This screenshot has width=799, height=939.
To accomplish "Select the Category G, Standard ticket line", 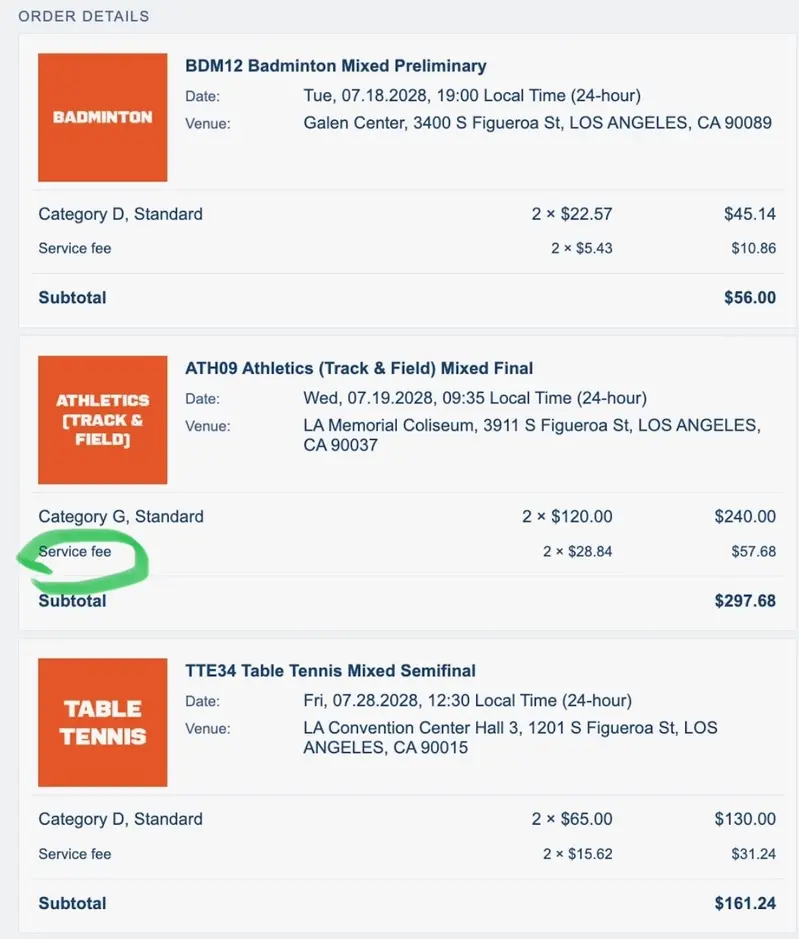I will pos(120,516).
